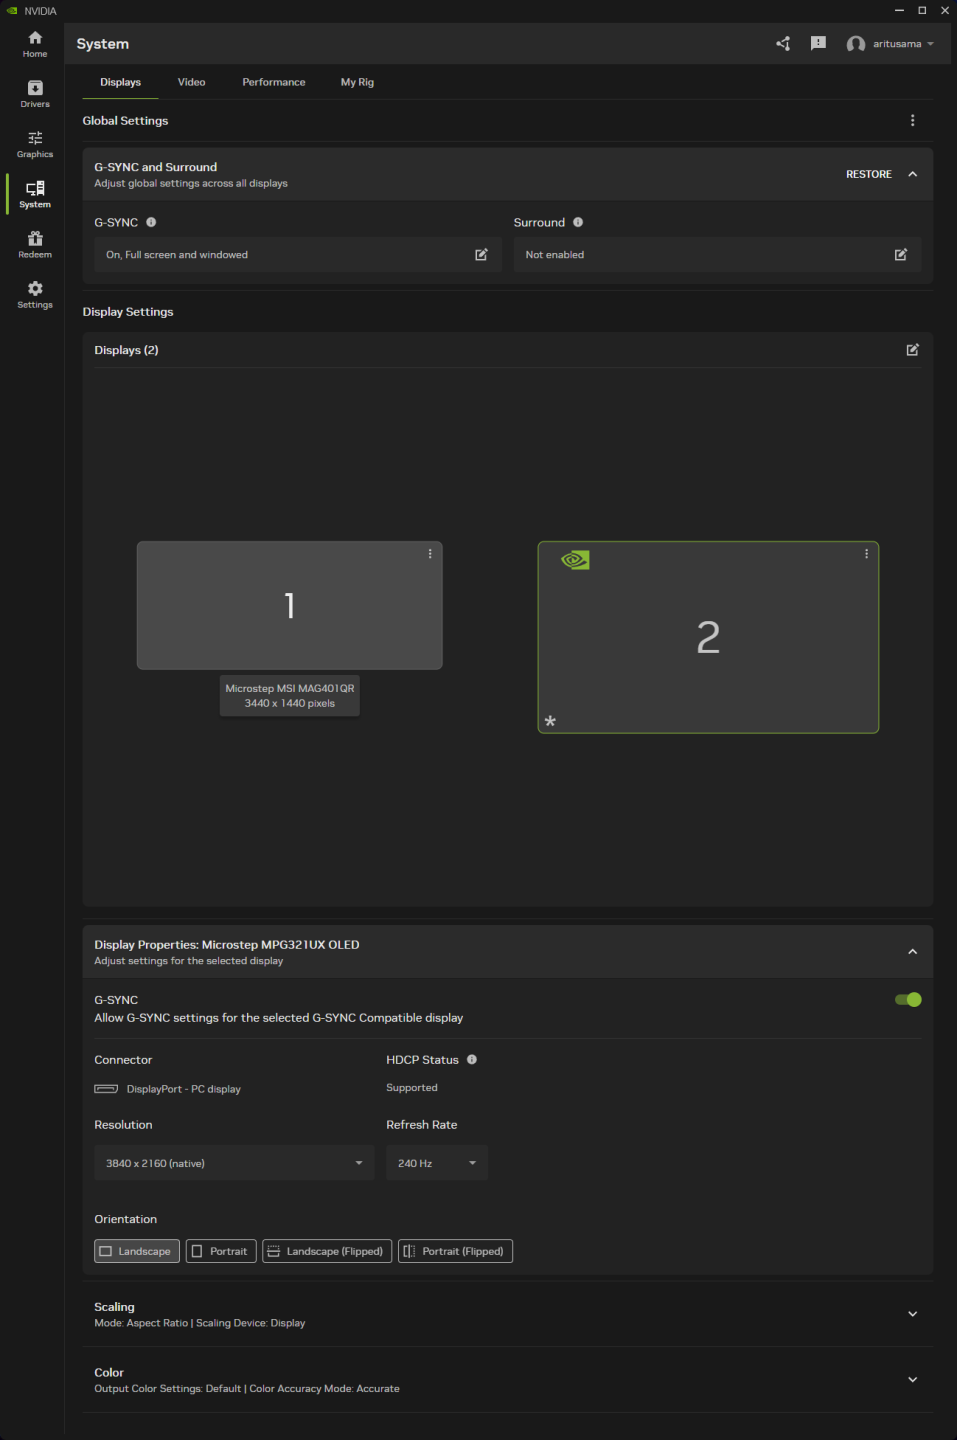Image resolution: width=957 pixels, height=1440 pixels.
Task: Expand the Scaling section
Action: tap(912, 1314)
